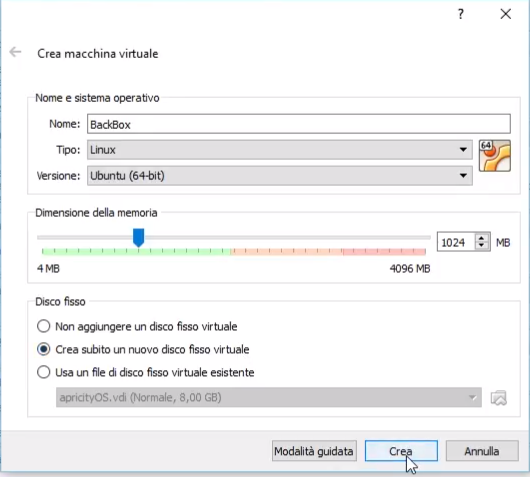Click the 1024 MB memory value field
Screen dimensions: 530x477
point(456,242)
